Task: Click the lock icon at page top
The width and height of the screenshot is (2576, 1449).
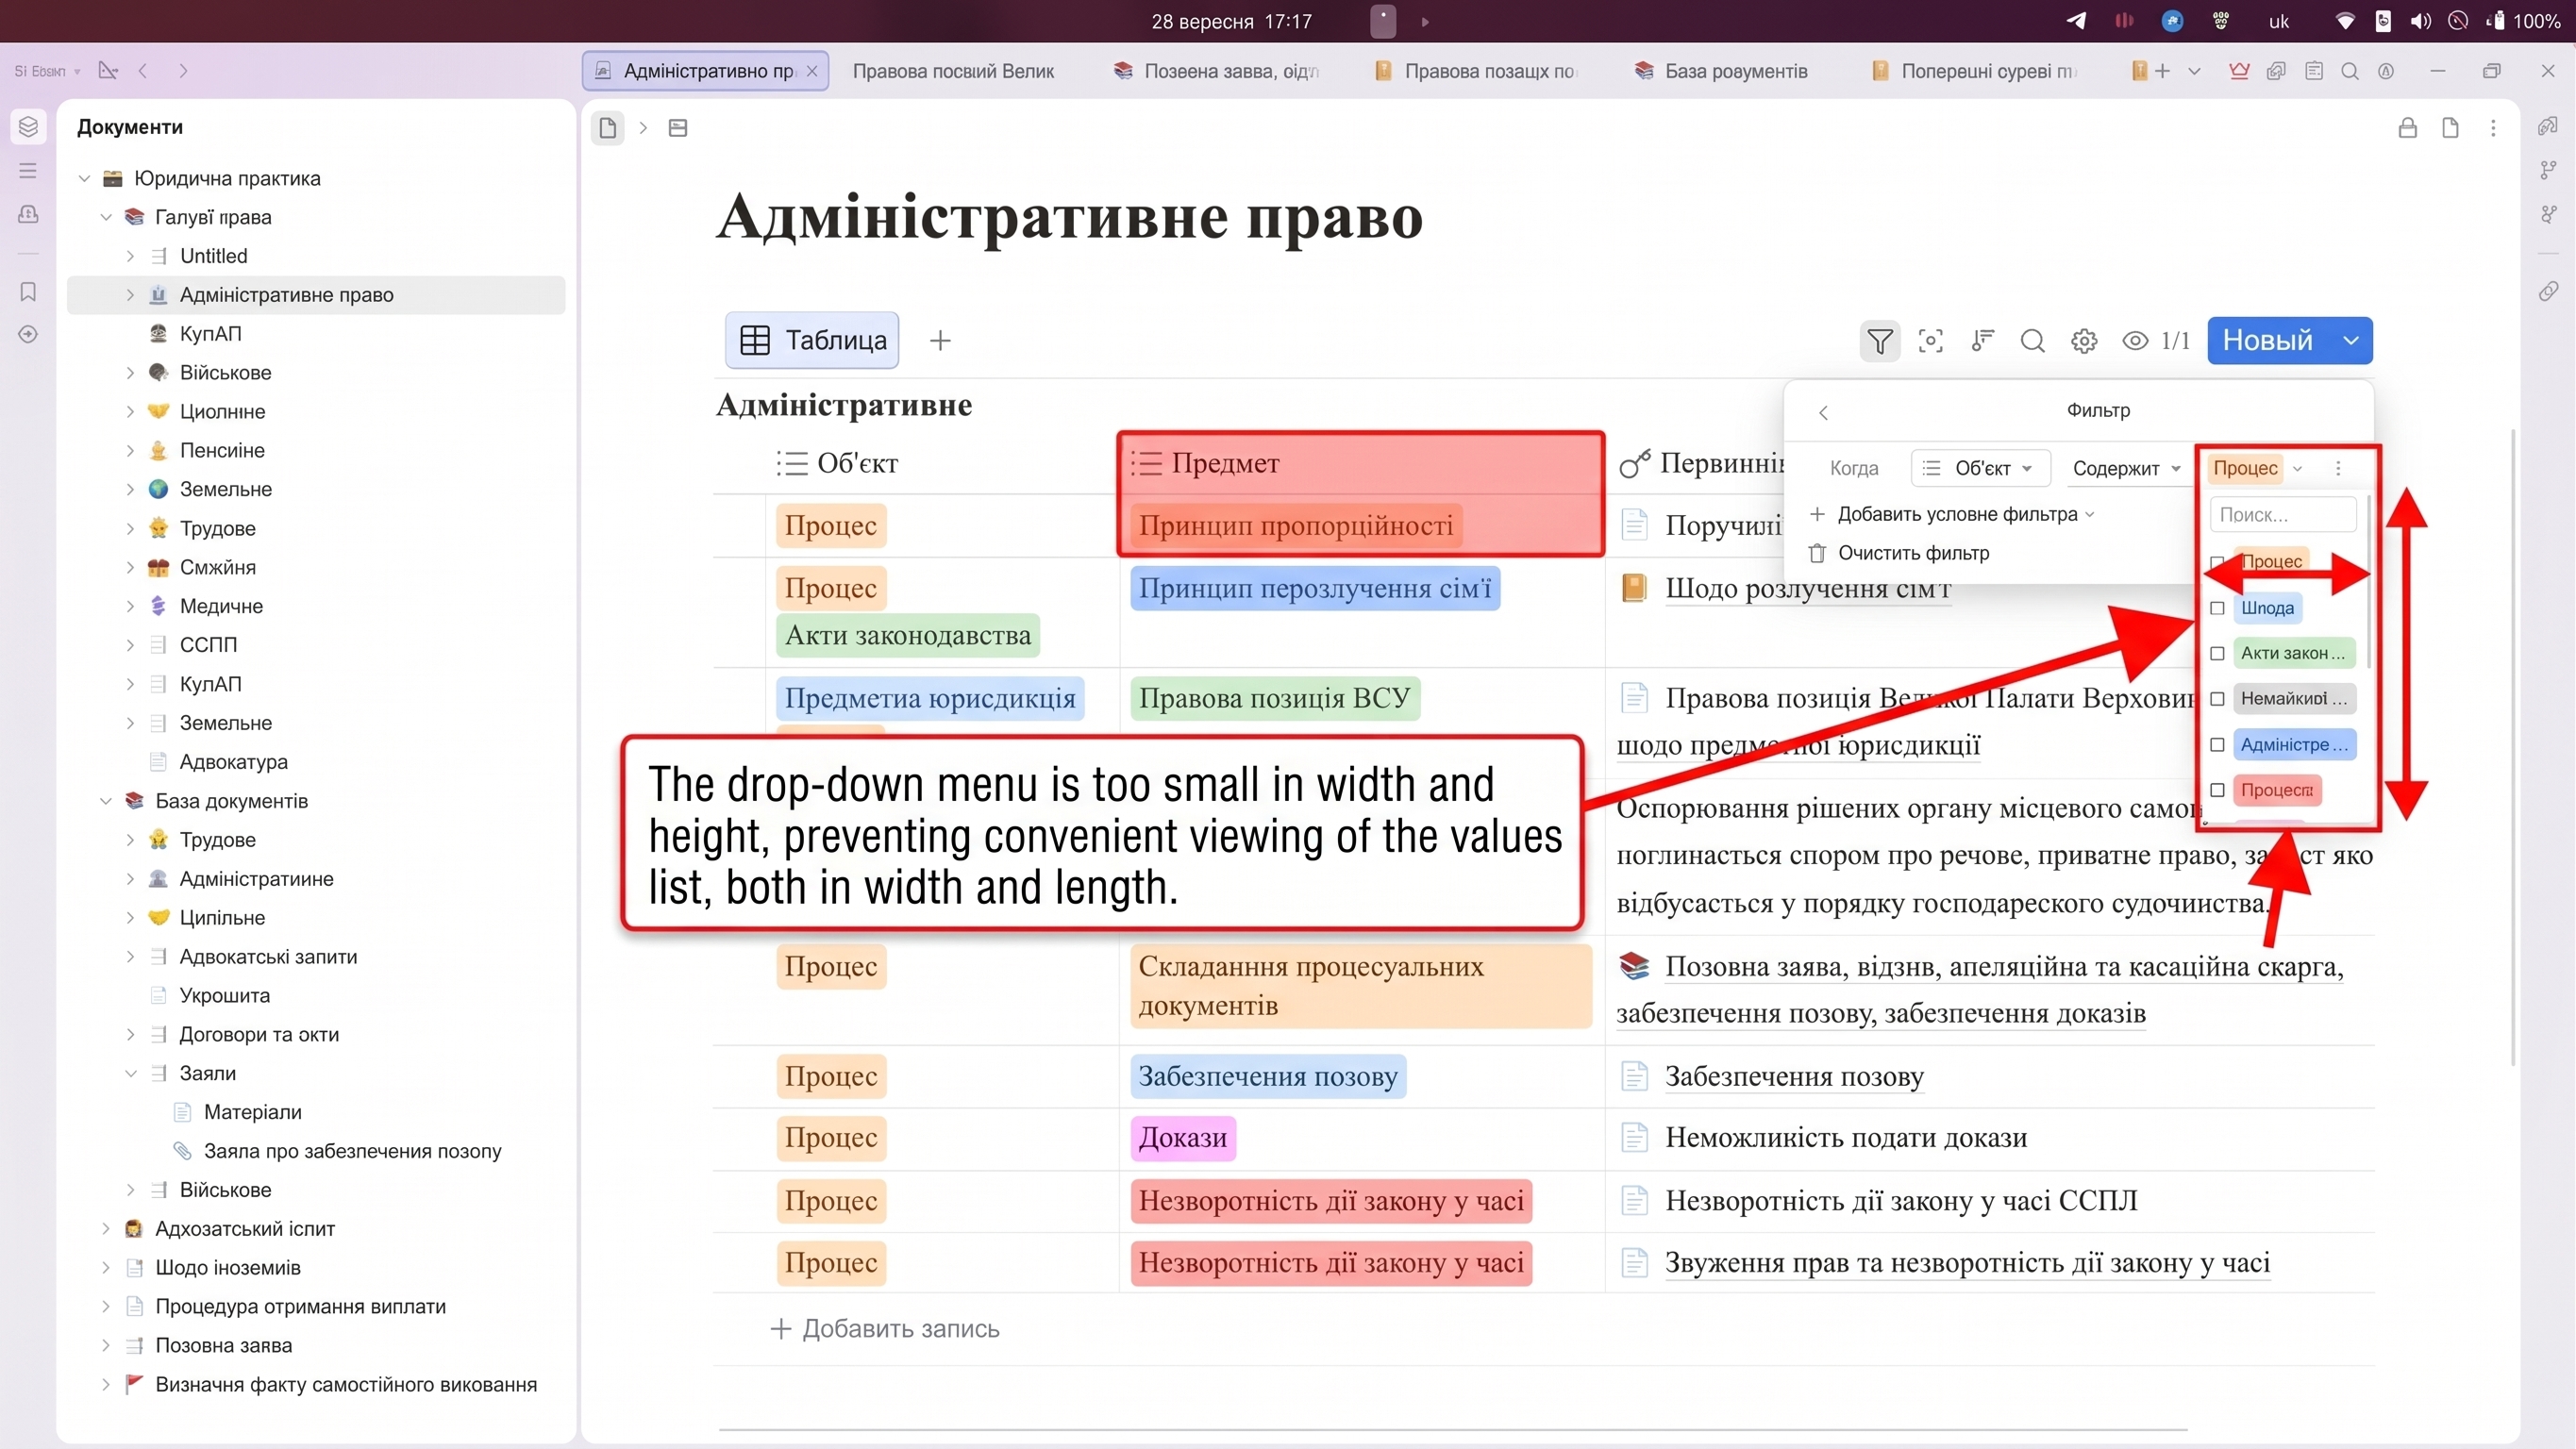Action: tap(2408, 128)
